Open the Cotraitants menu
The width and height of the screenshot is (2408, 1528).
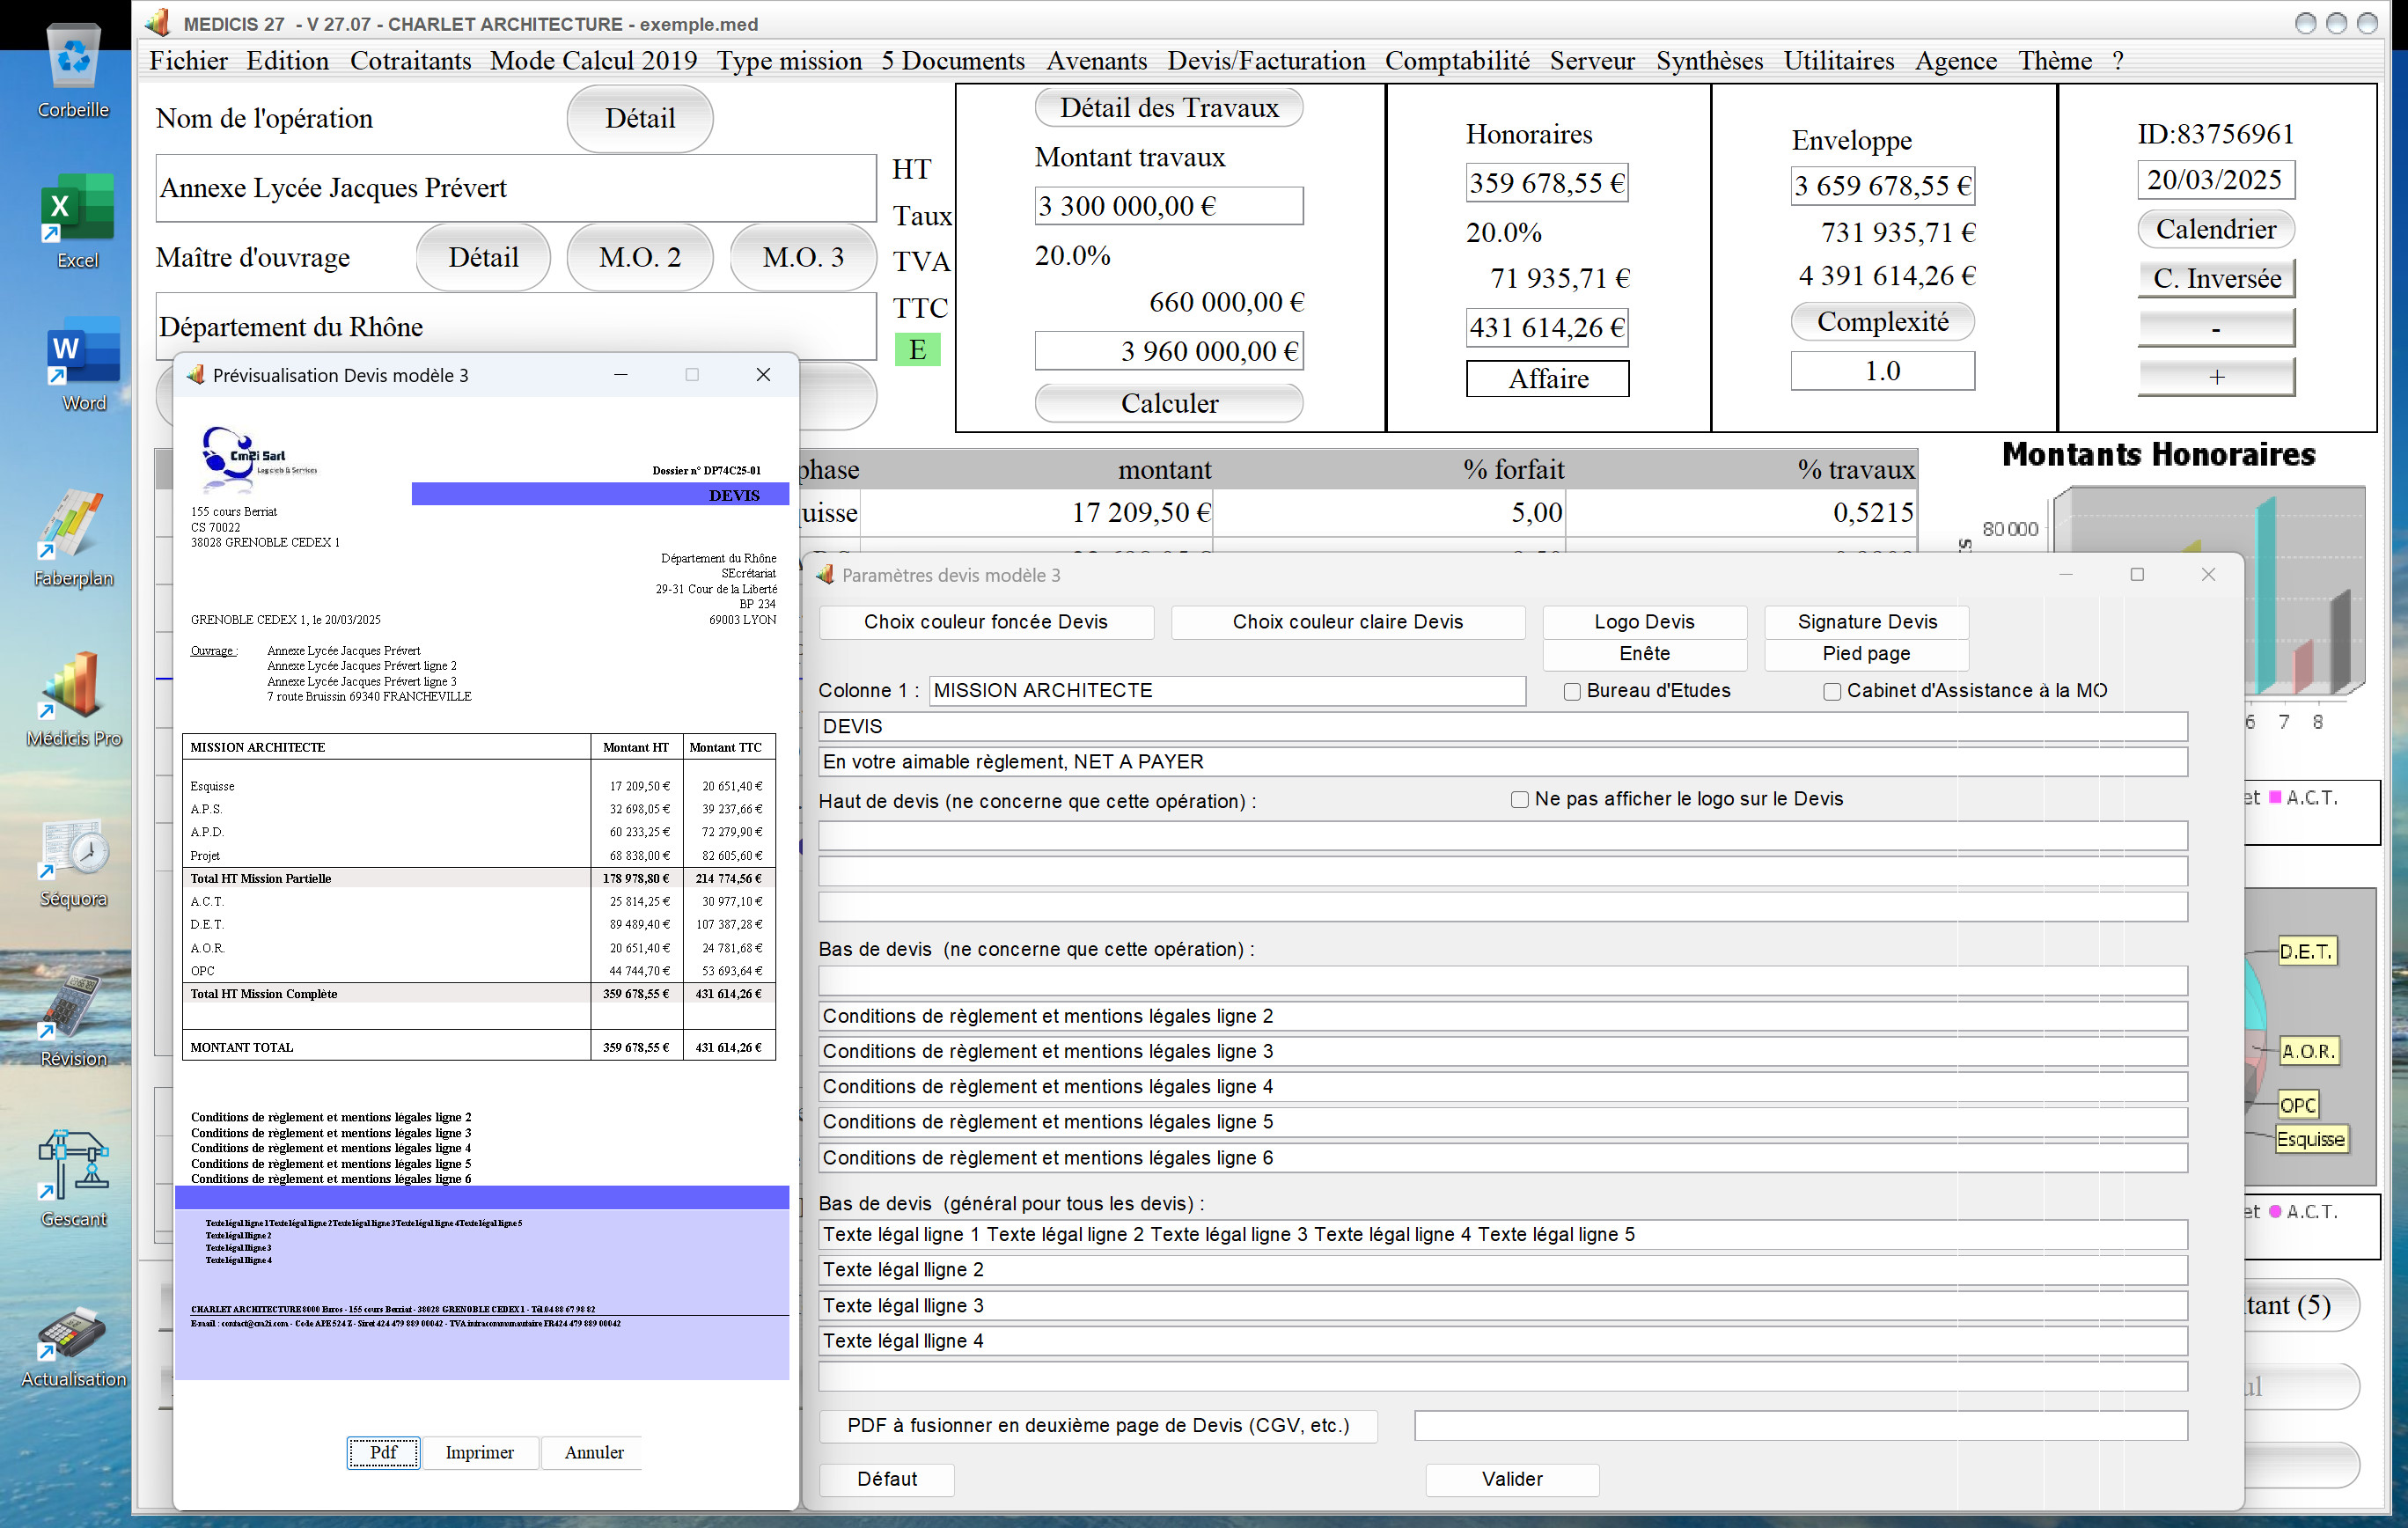click(x=411, y=61)
